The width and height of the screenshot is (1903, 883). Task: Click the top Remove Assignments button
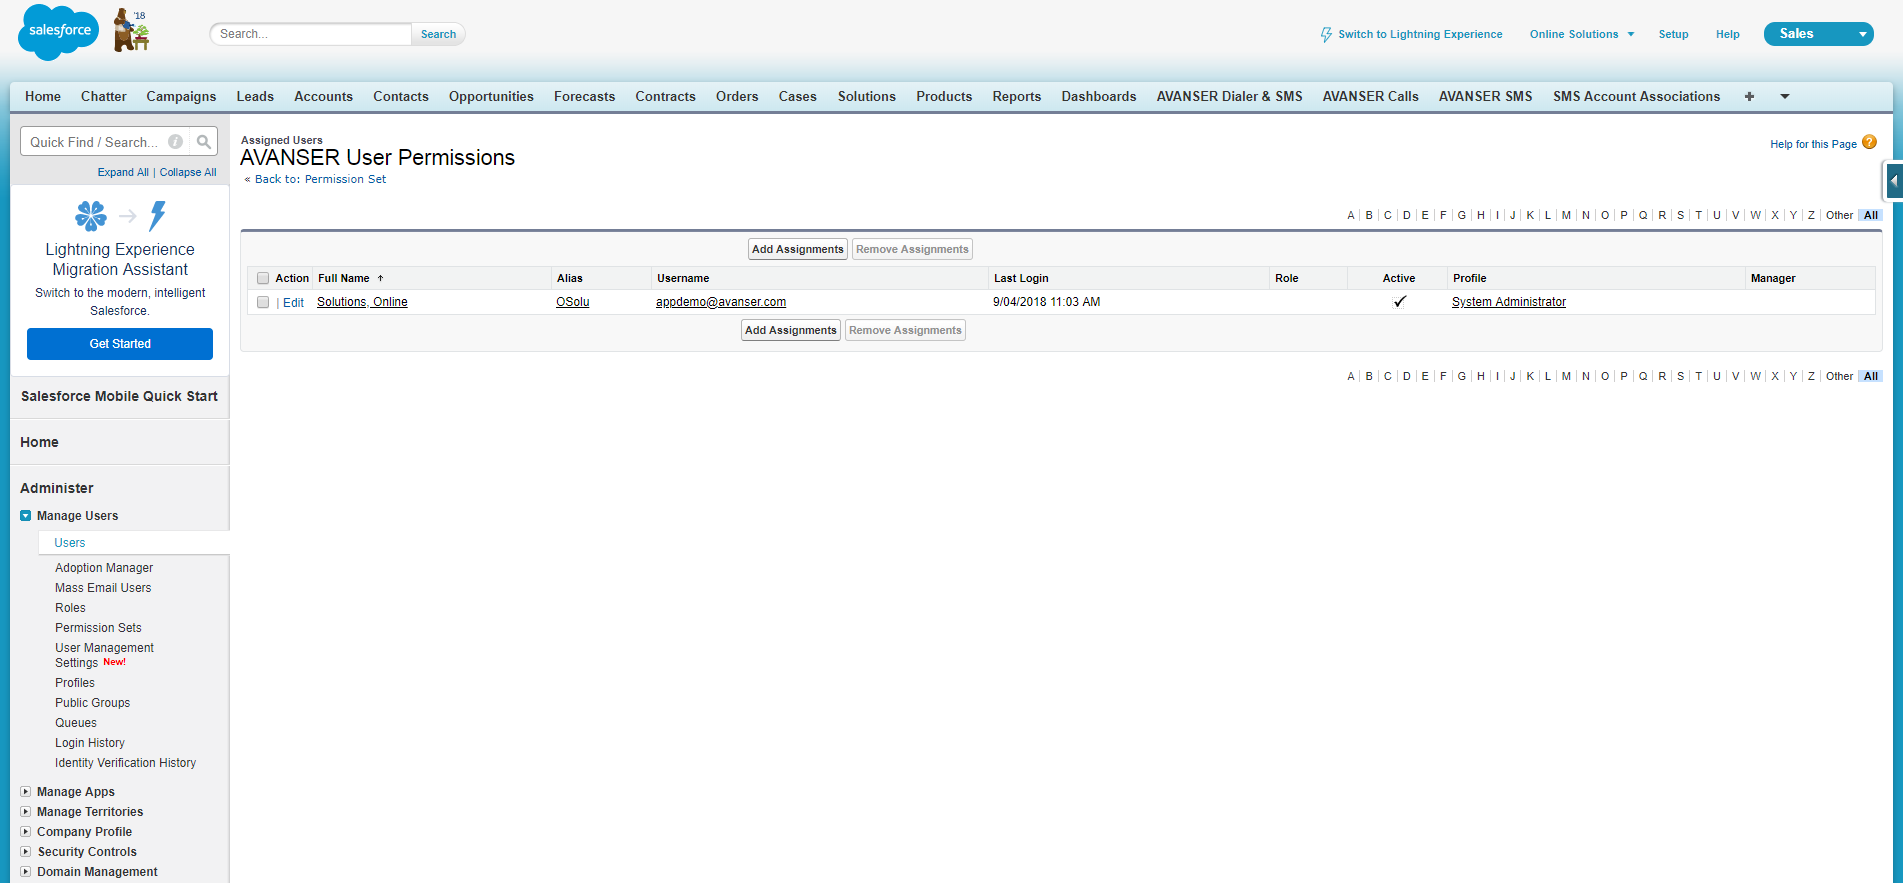(x=912, y=249)
